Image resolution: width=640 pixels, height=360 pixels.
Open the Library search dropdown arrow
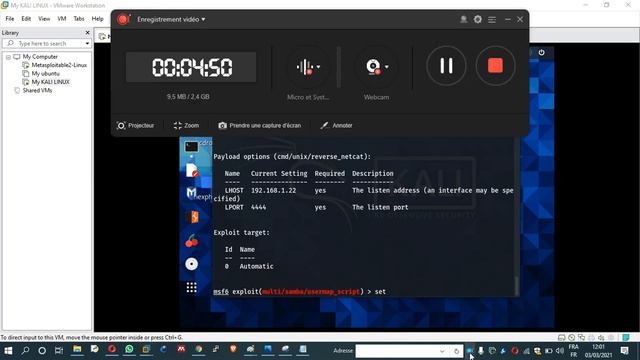(87, 43)
